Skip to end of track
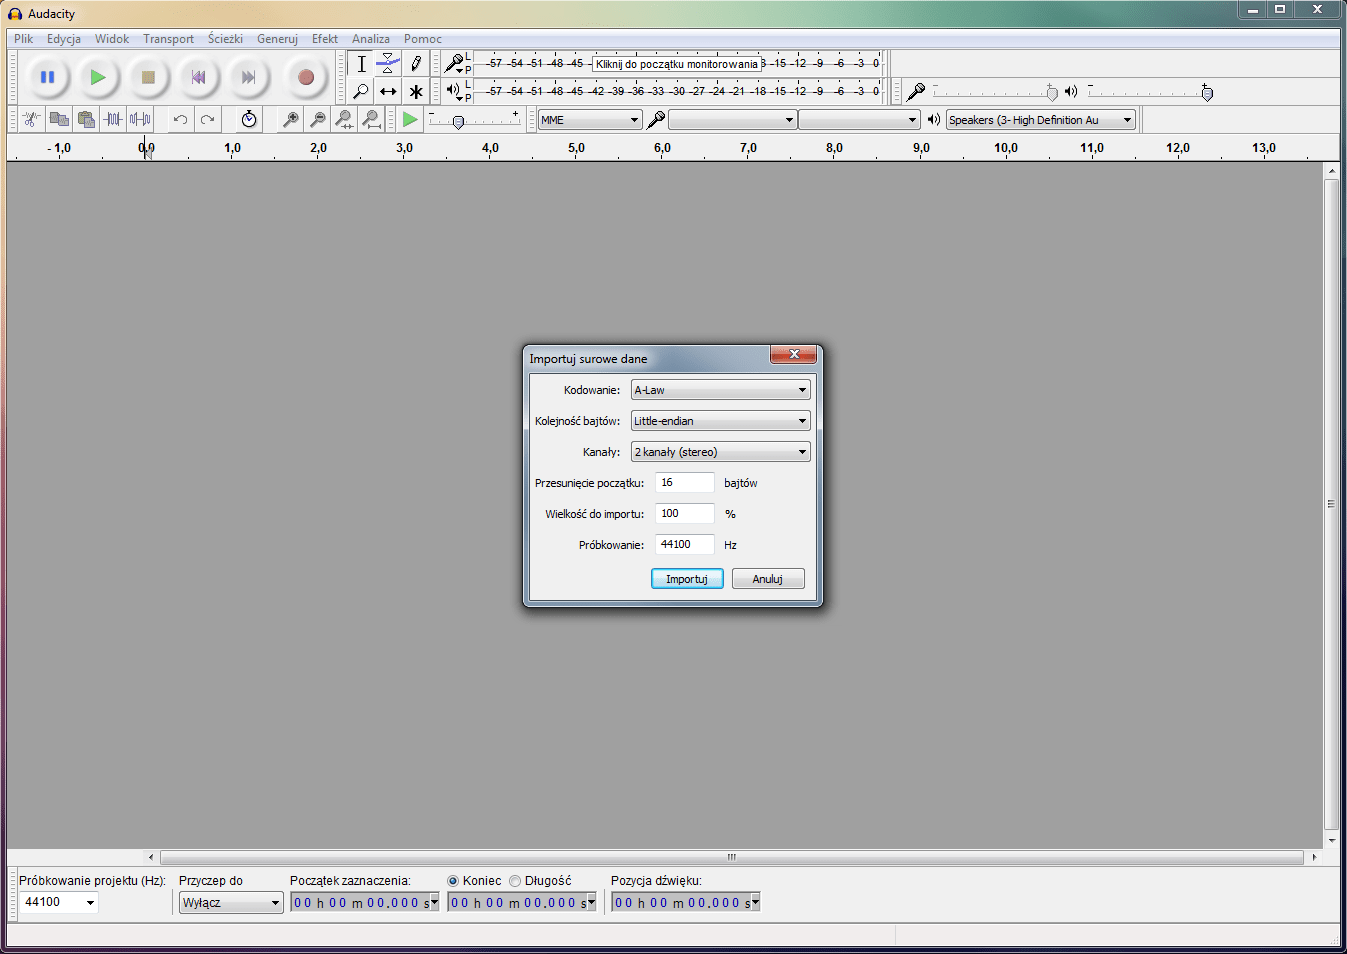 [x=248, y=77]
